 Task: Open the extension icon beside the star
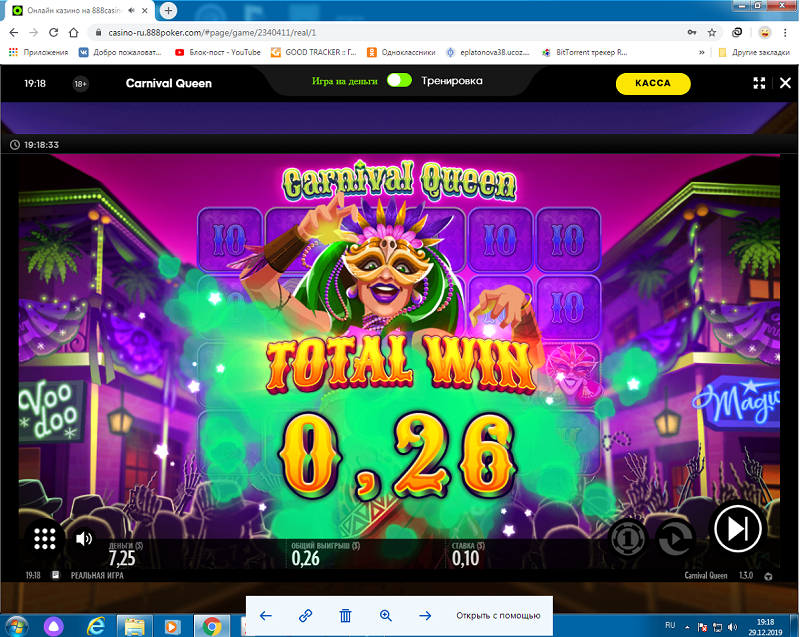737,33
